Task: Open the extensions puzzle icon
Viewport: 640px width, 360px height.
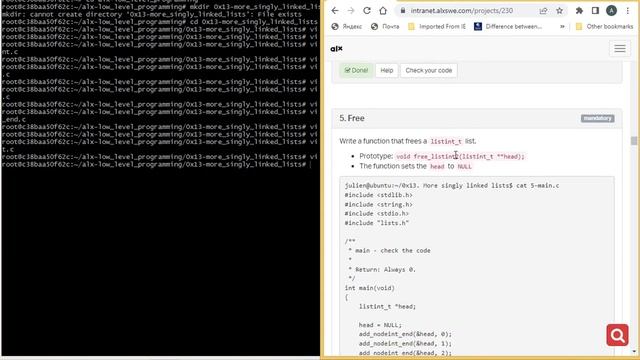Action: click(579, 11)
